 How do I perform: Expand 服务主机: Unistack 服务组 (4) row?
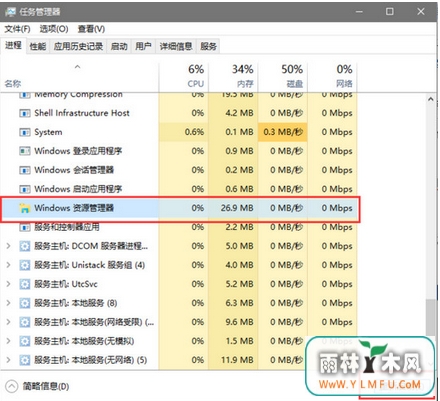pyautogui.click(x=9, y=265)
